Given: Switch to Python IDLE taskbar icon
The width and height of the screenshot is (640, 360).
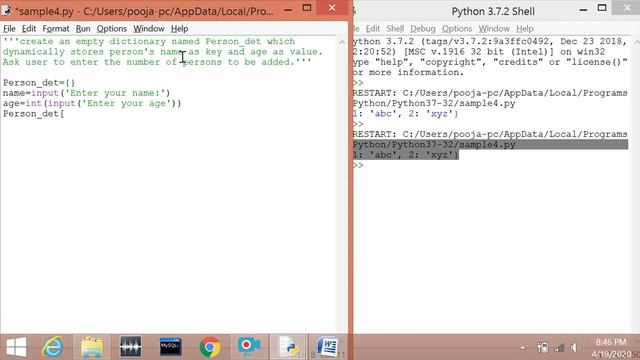Looking at the screenshot, I should (289, 347).
